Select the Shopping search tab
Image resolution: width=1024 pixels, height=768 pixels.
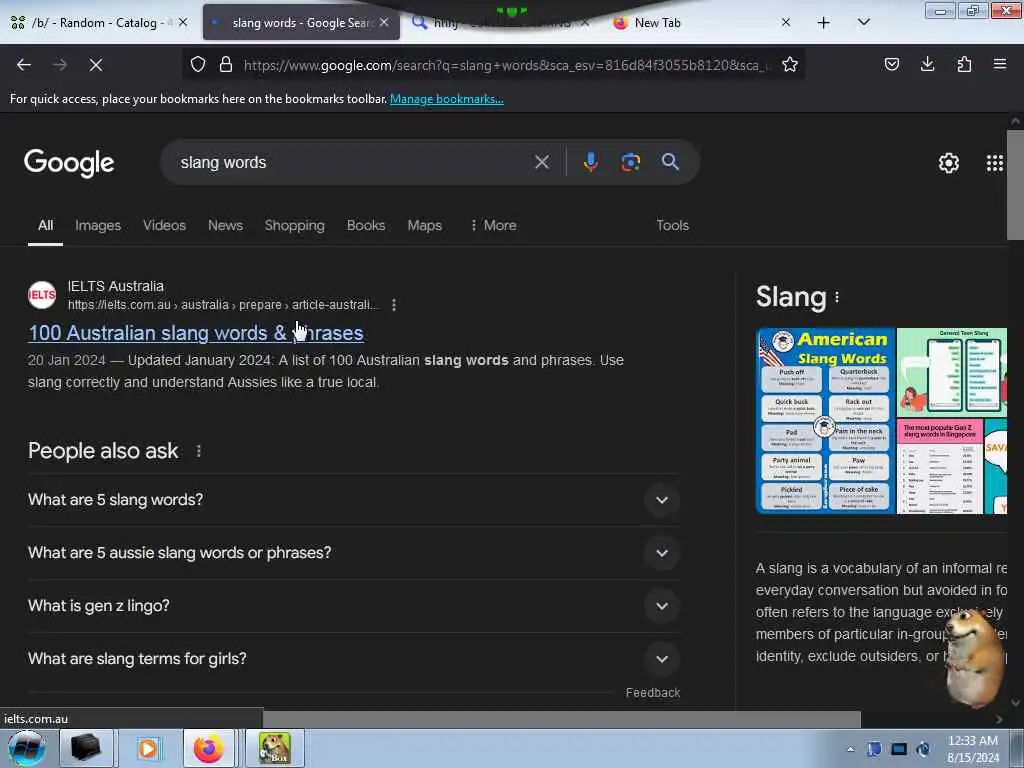point(295,225)
